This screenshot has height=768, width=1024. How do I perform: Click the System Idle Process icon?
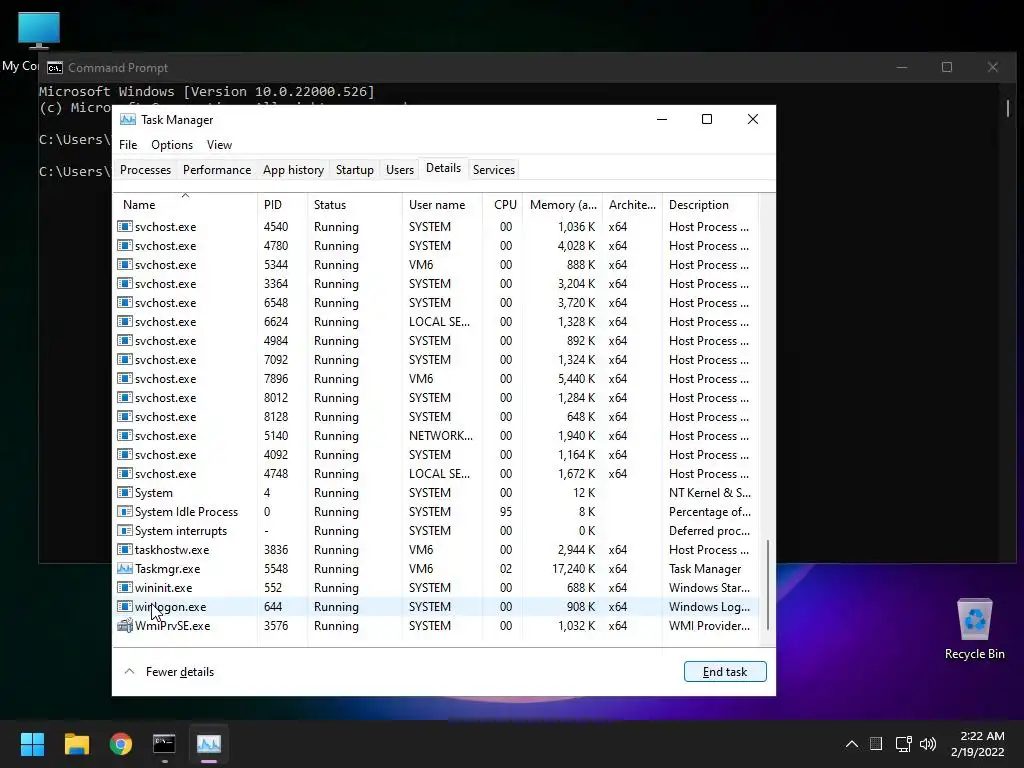(124, 512)
